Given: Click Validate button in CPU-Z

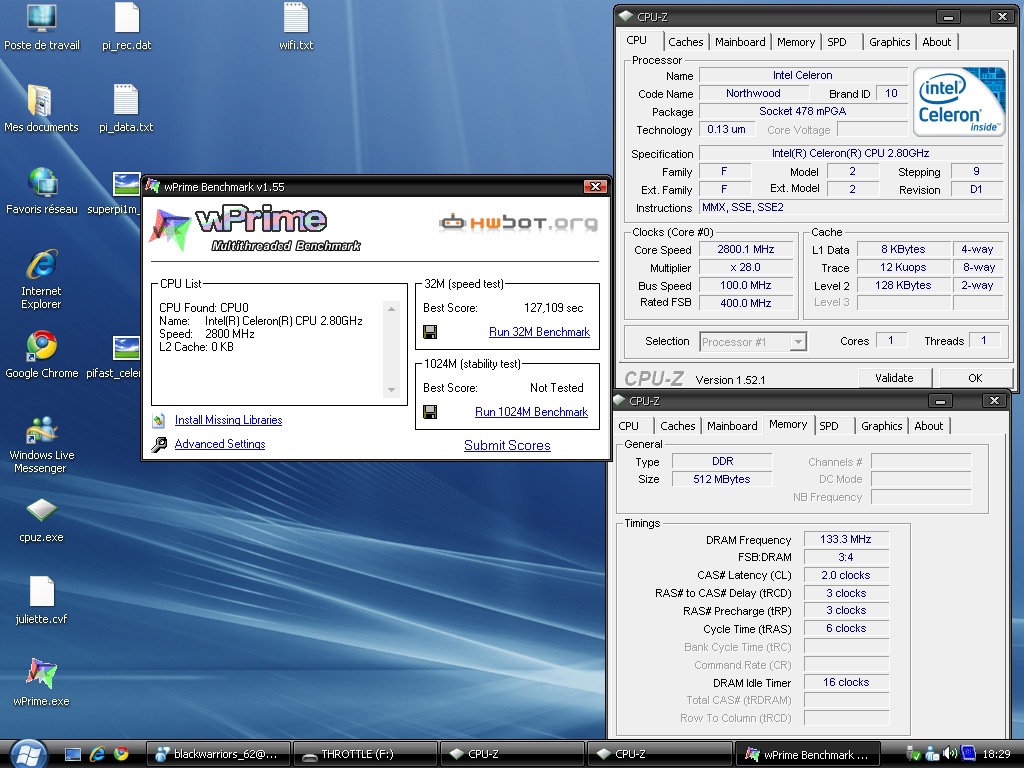Looking at the screenshot, I should (x=894, y=377).
